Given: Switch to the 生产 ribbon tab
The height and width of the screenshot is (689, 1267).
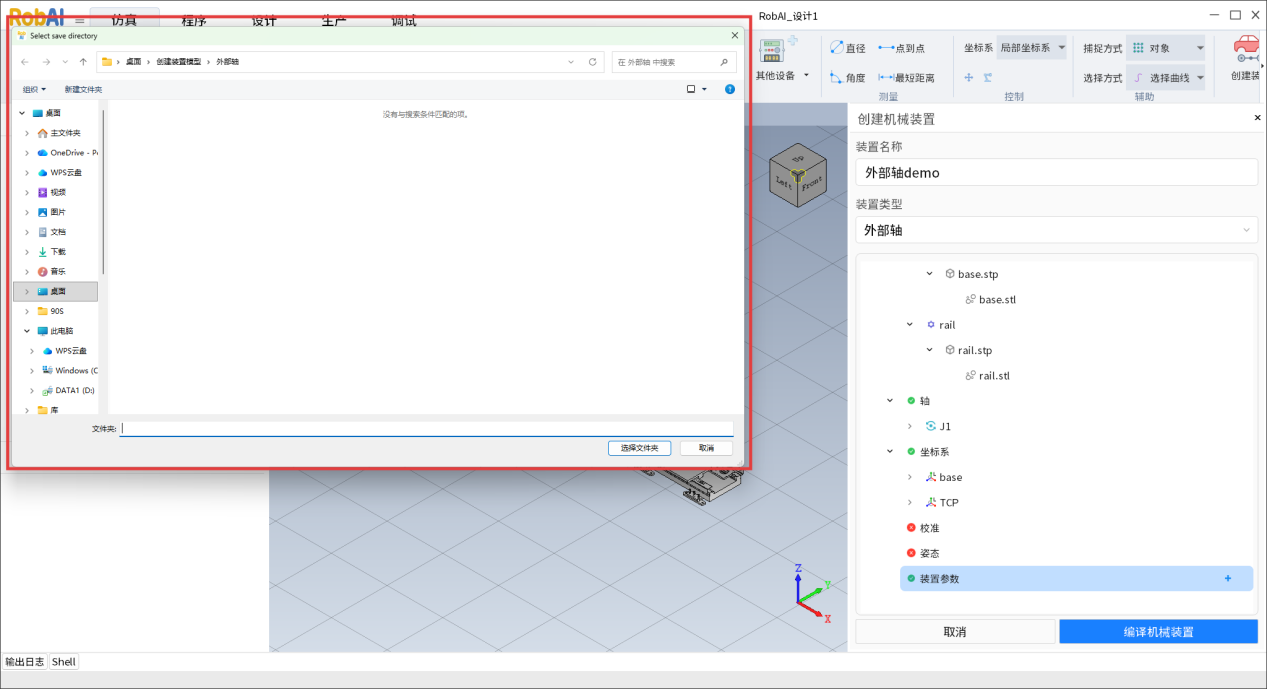Looking at the screenshot, I should [334, 20].
